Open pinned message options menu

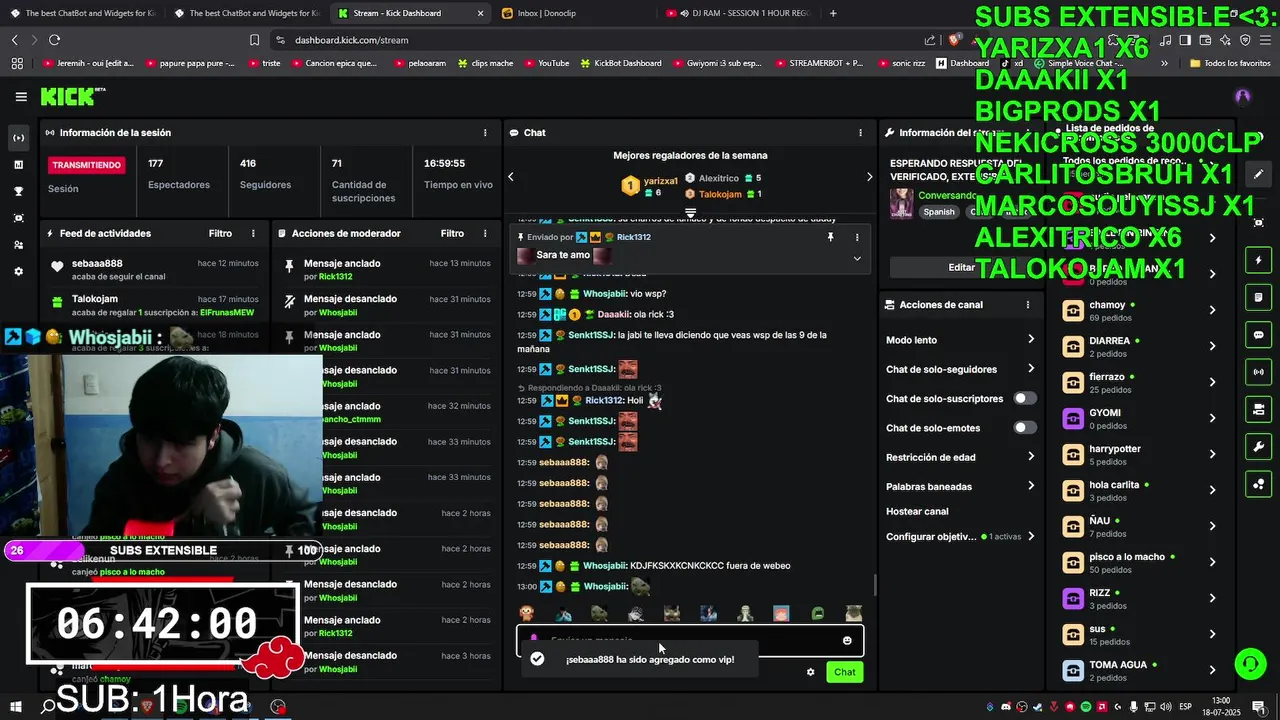857,237
